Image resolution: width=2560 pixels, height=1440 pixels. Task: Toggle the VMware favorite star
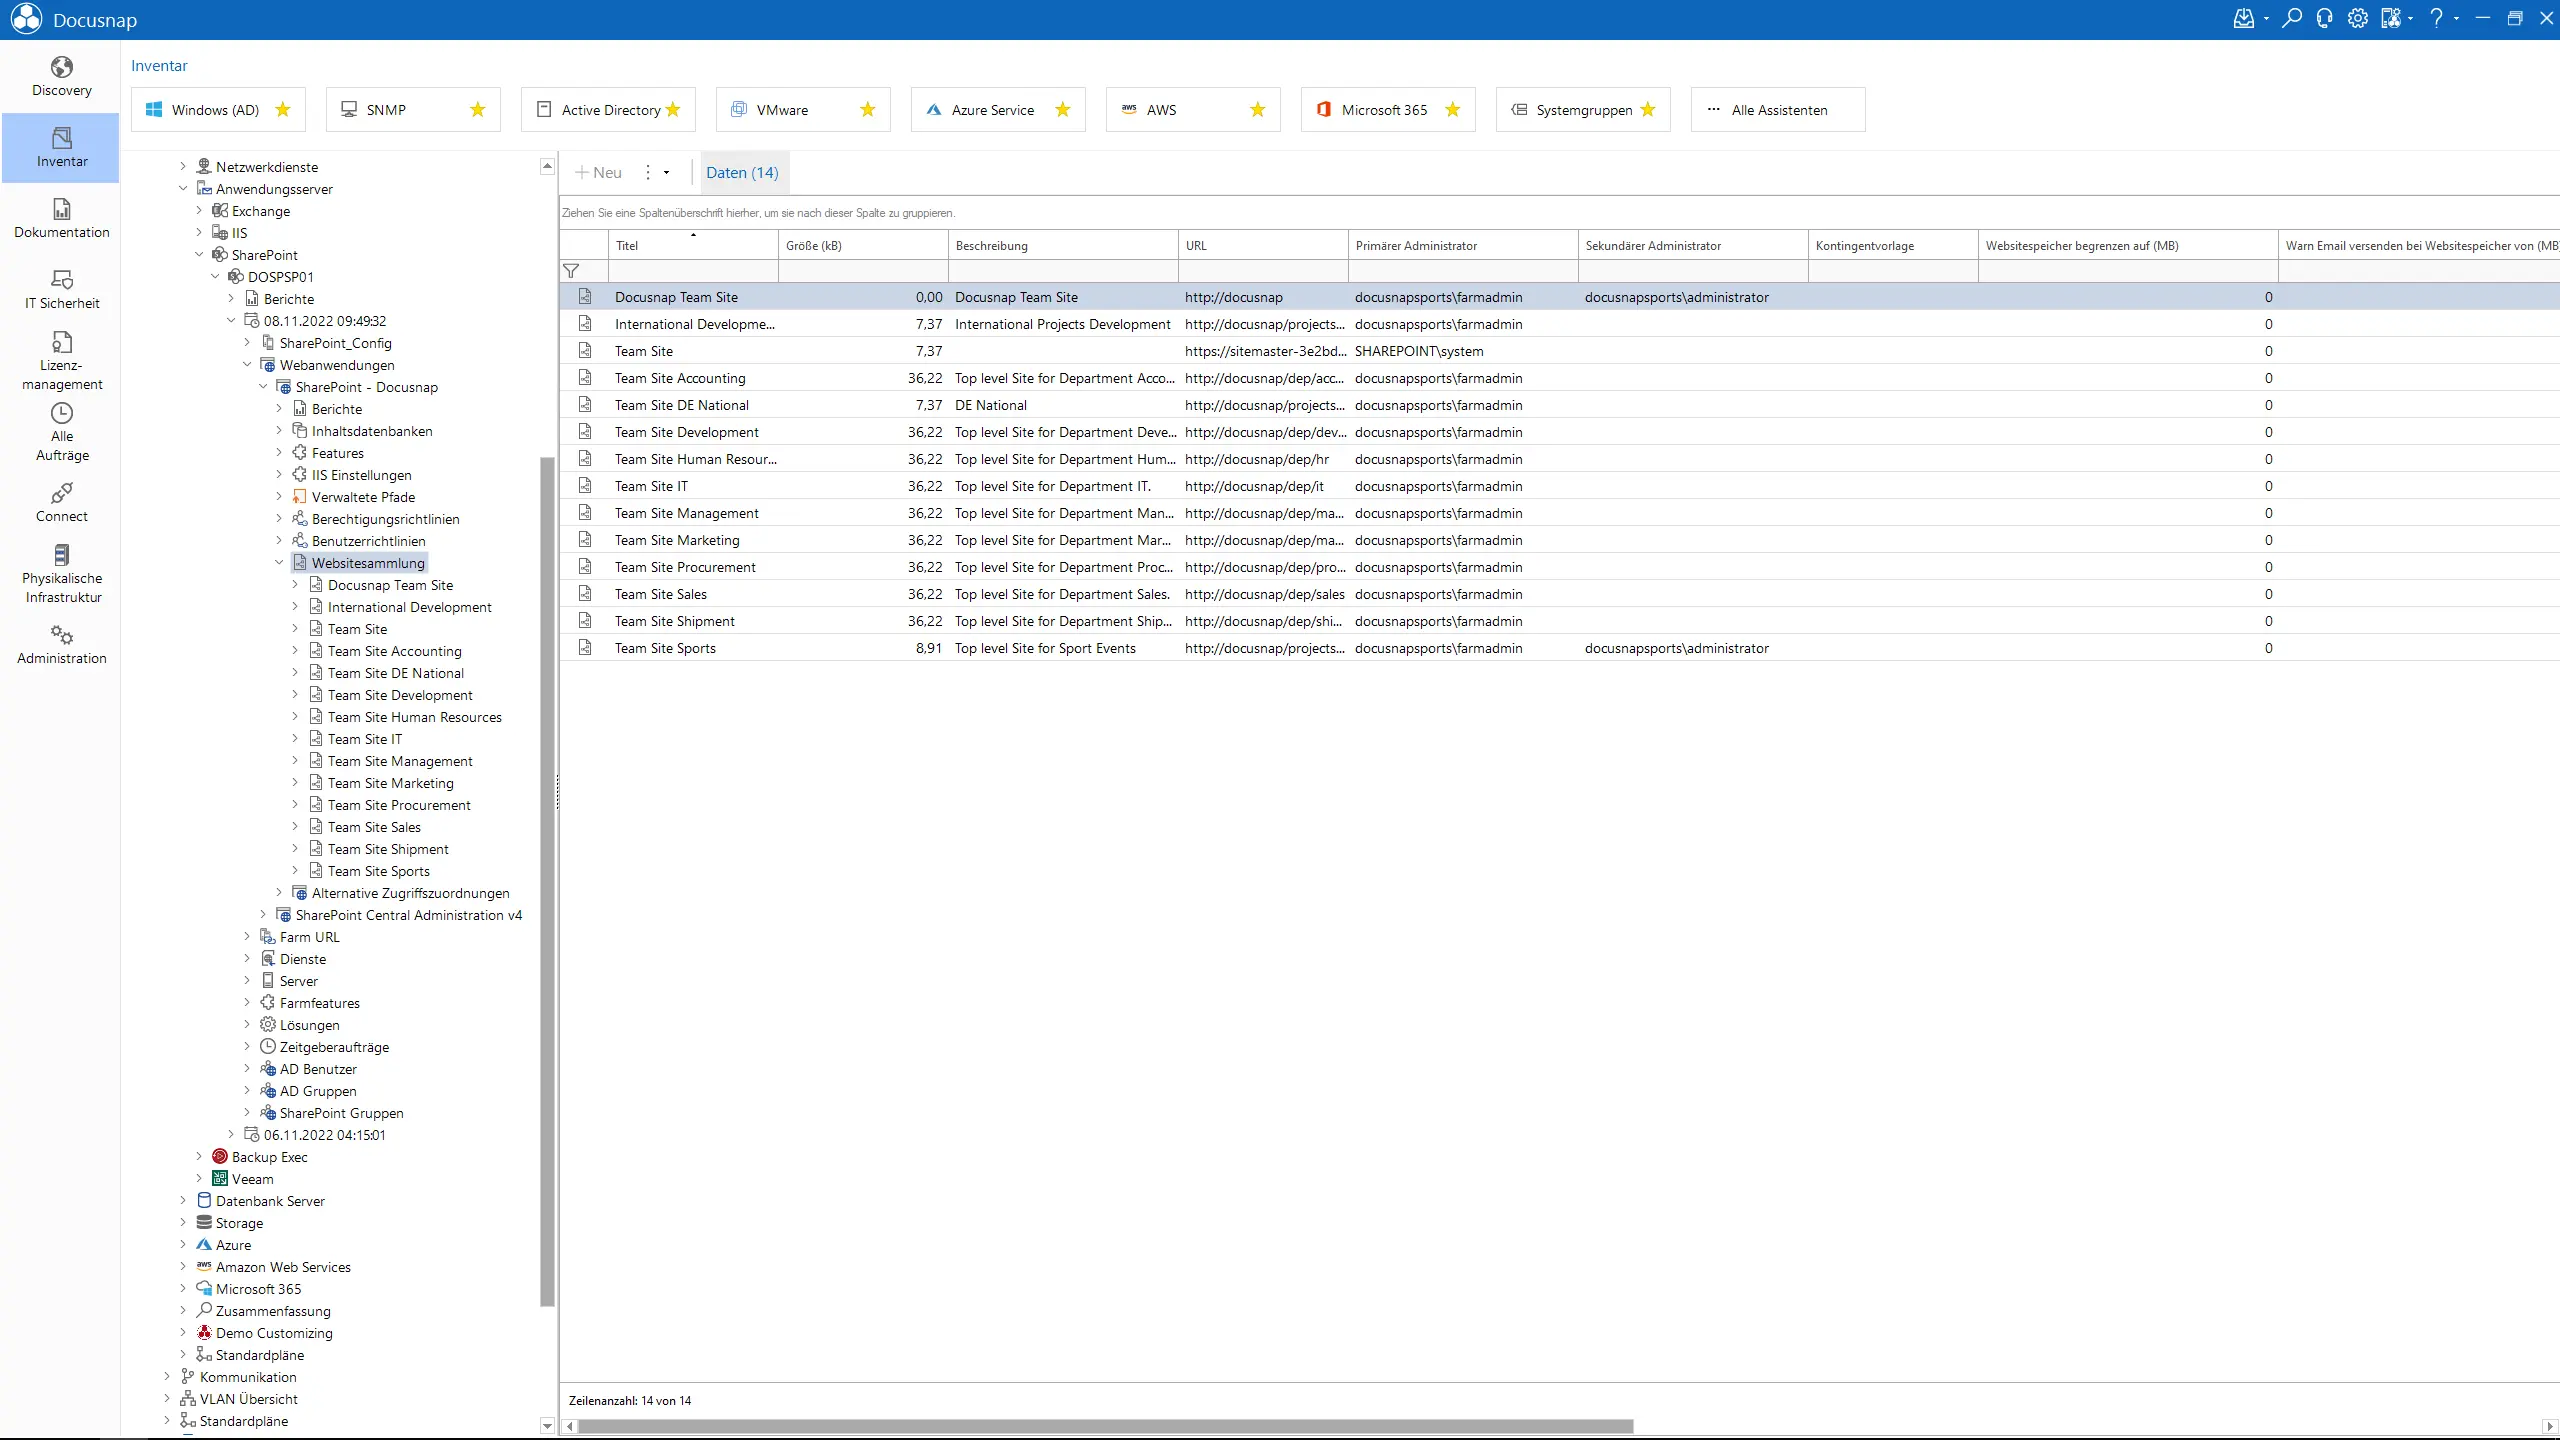(x=867, y=110)
